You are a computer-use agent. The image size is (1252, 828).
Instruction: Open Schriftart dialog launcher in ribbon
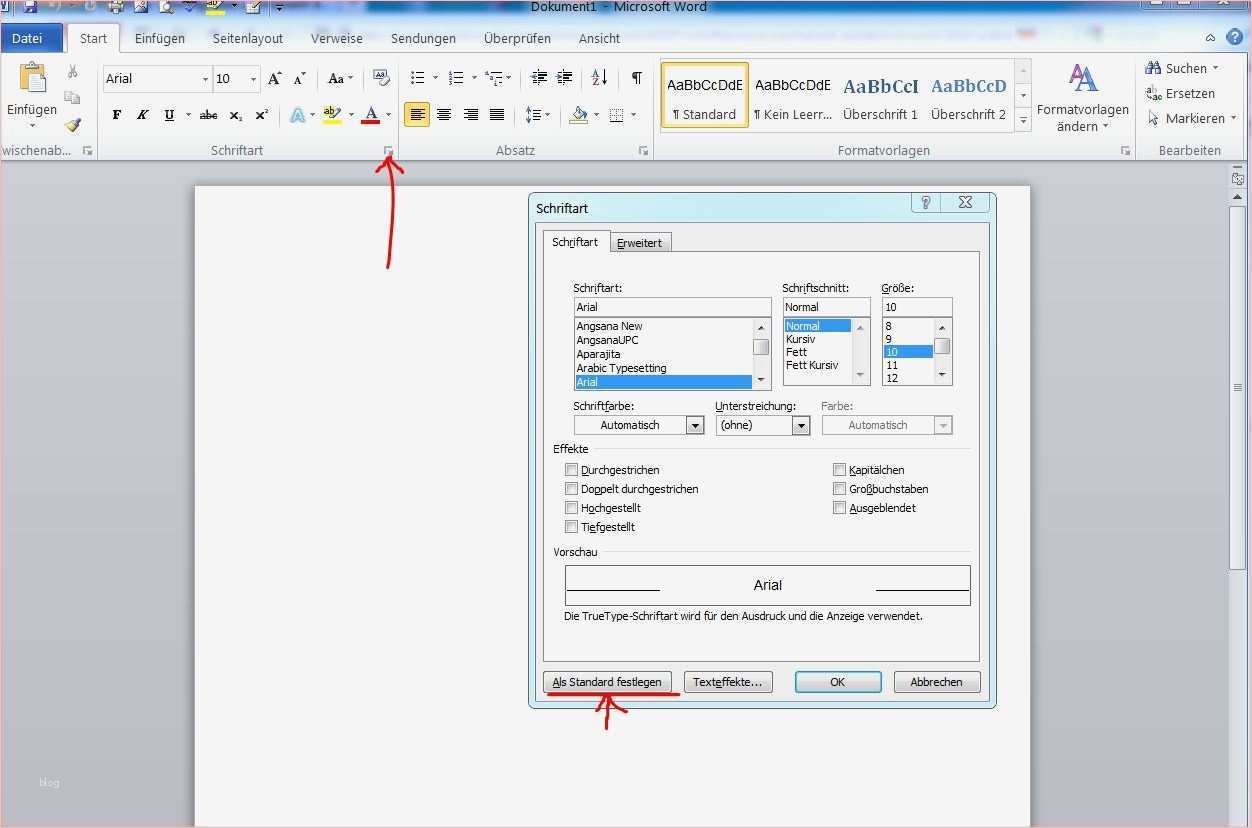click(x=389, y=152)
